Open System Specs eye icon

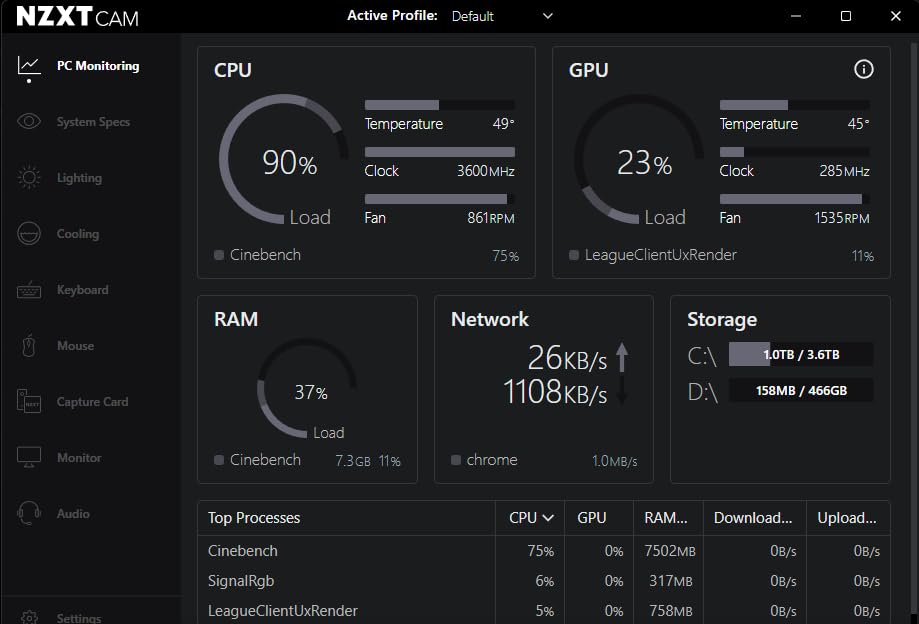point(29,122)
